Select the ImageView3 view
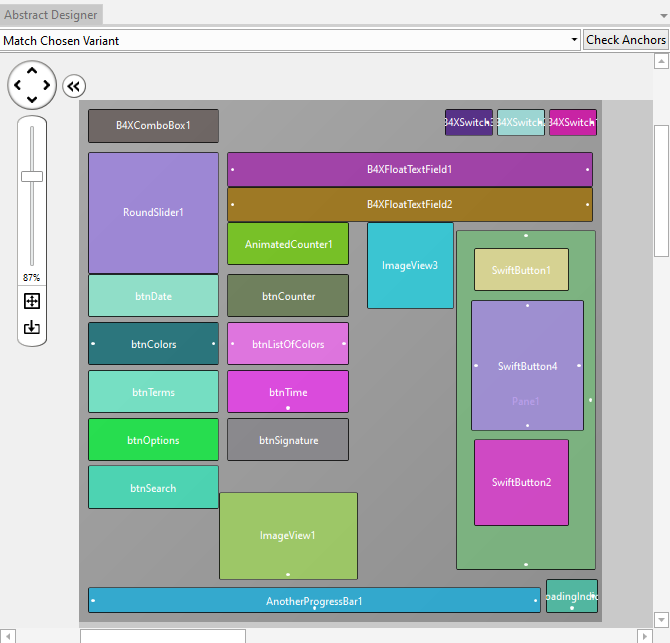This screenshot has width=670, height=643. click(x=410, y=265)
